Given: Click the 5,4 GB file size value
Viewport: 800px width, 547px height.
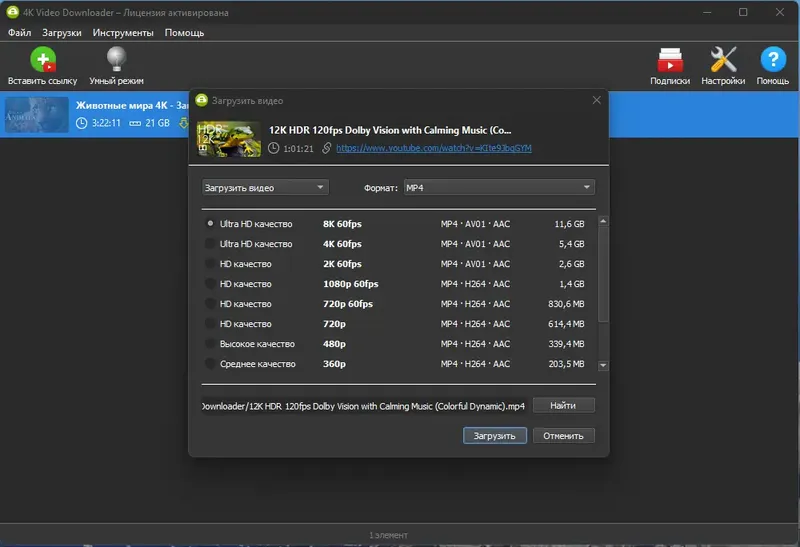Looking at the screenshot, I should coord(571,243).
